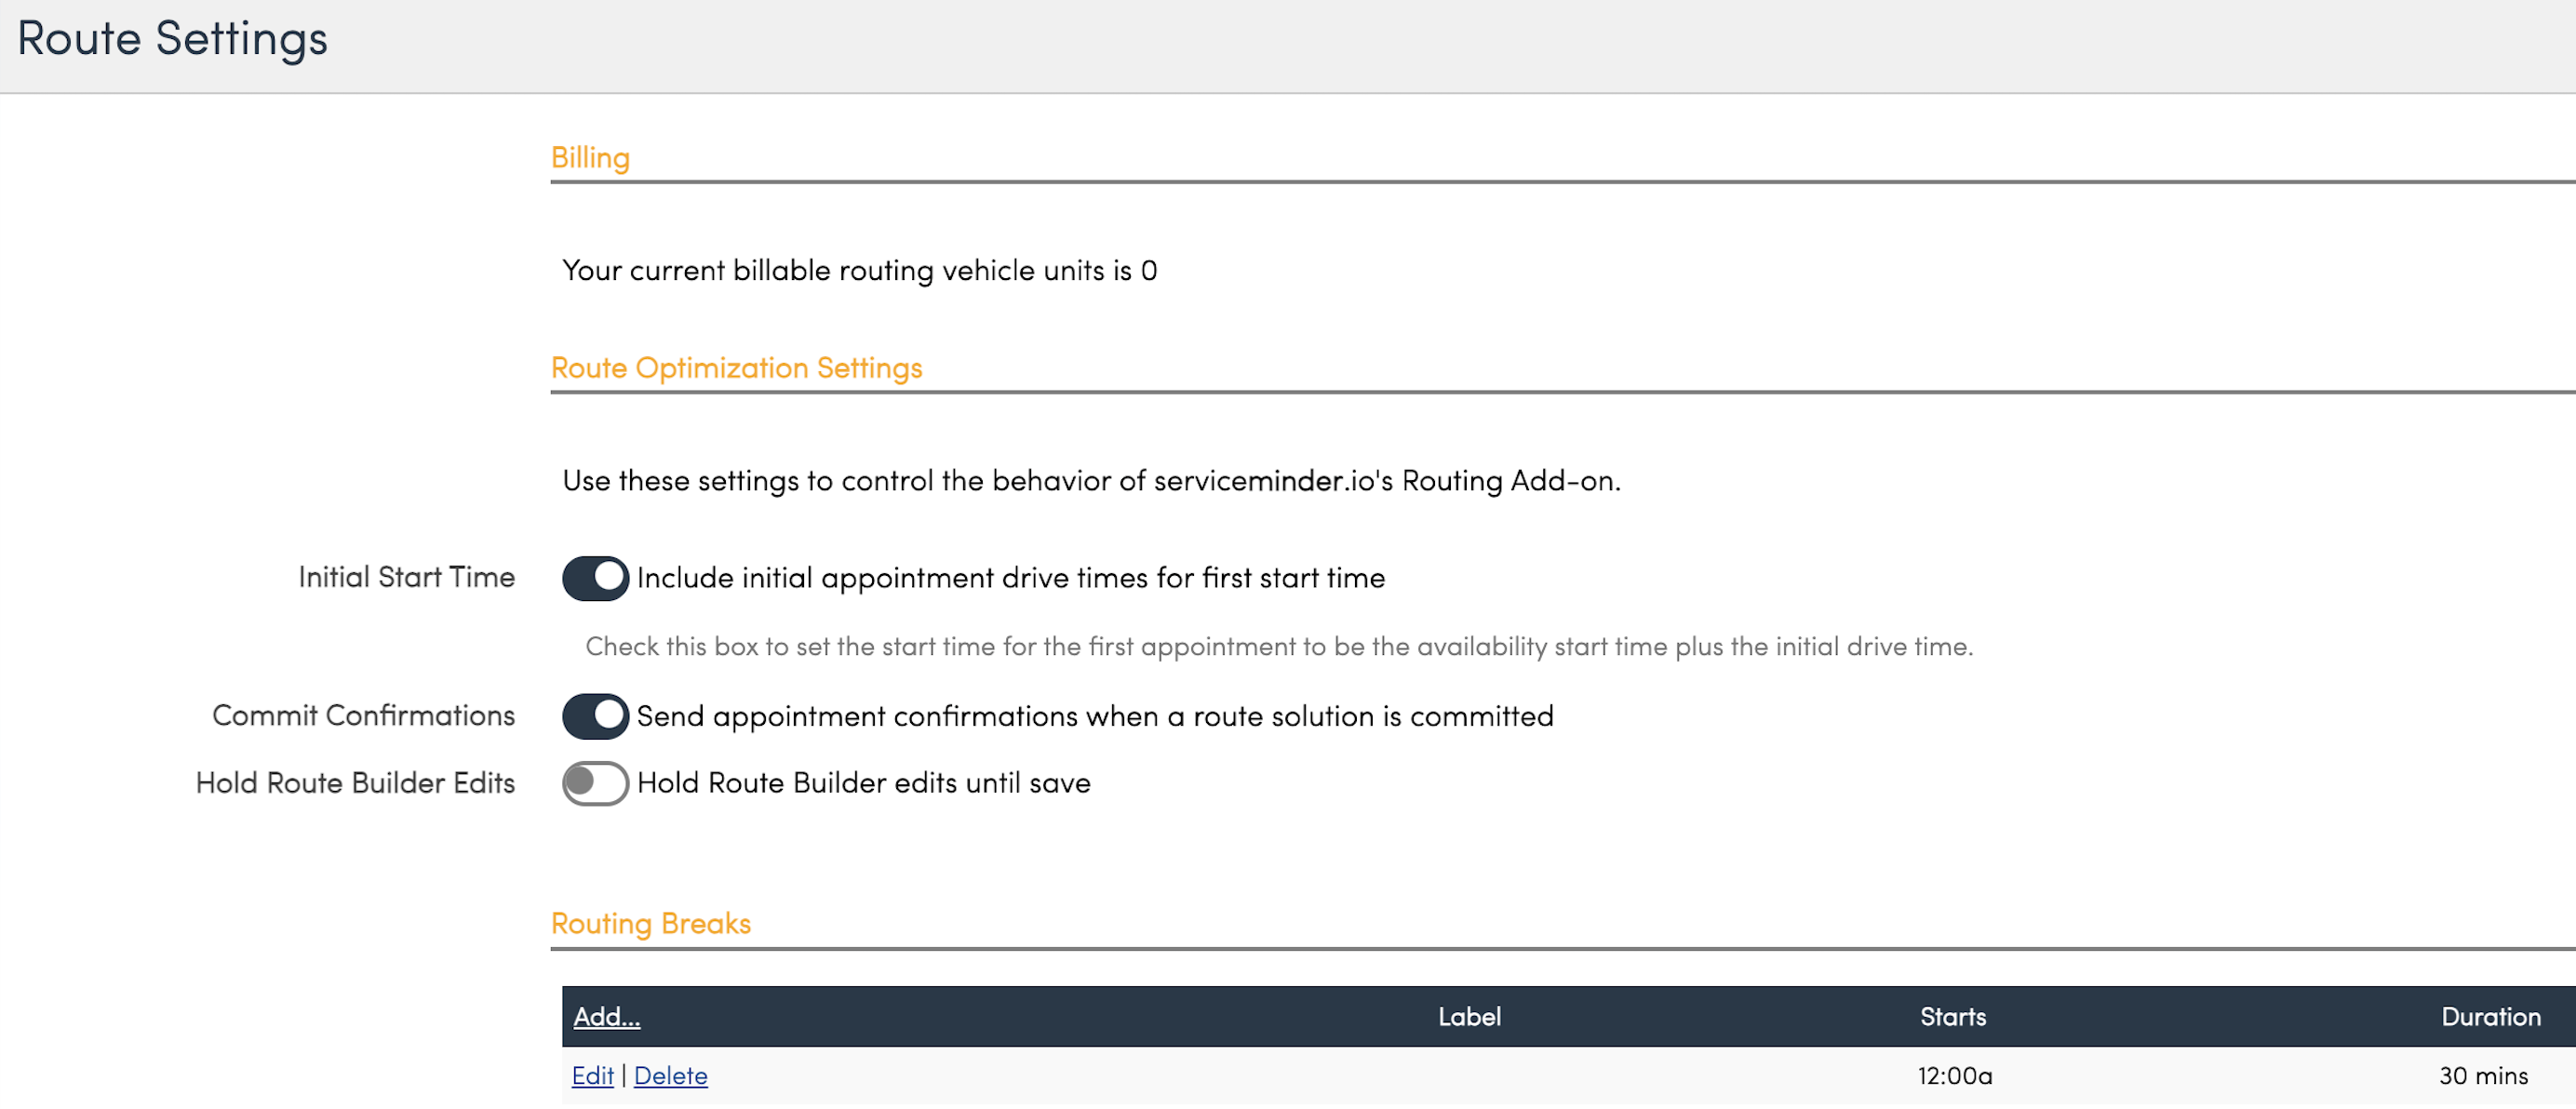The height and width of the screenshot is (1109, 2576).
Task: Click the Routing Breaks section heading
Action: (x=650, y=923)
